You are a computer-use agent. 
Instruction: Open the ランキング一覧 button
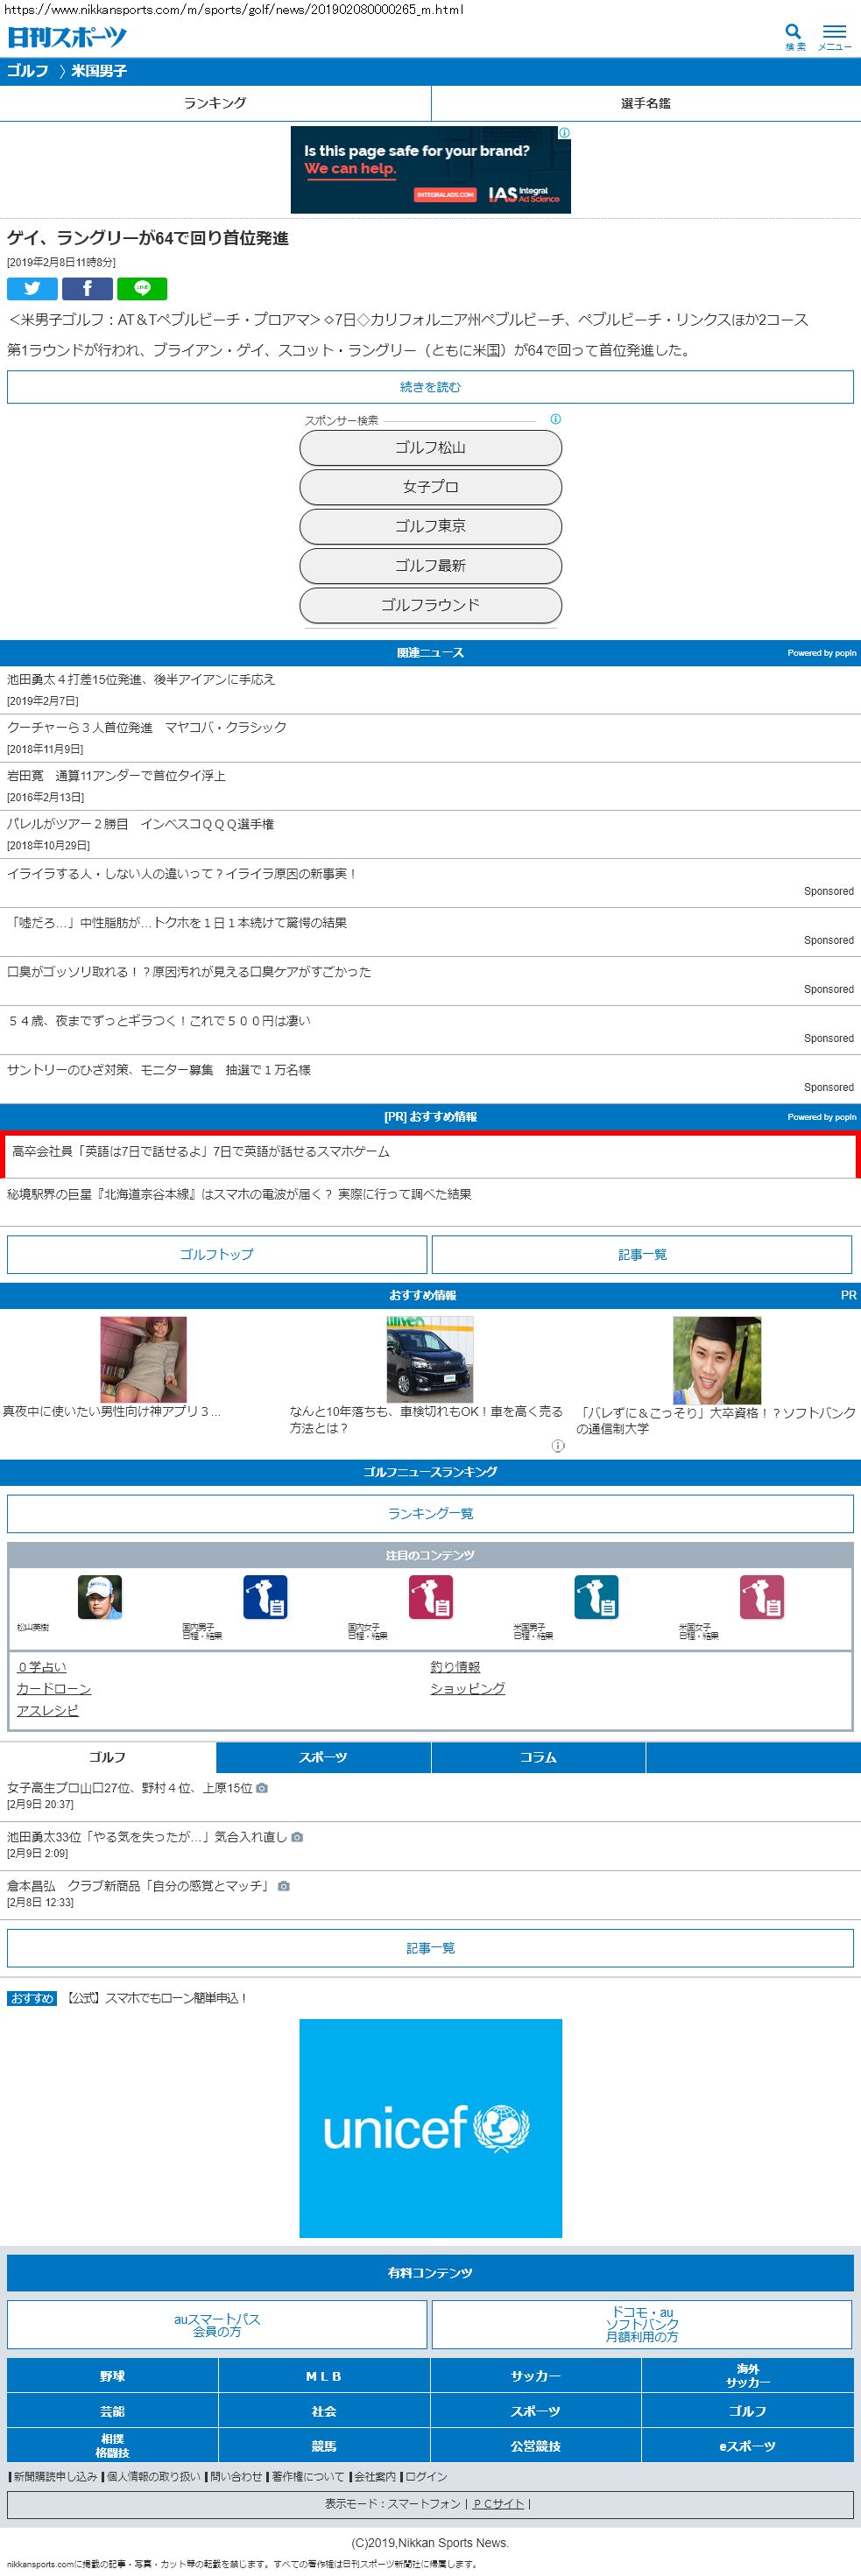[x=430, y=1513]
